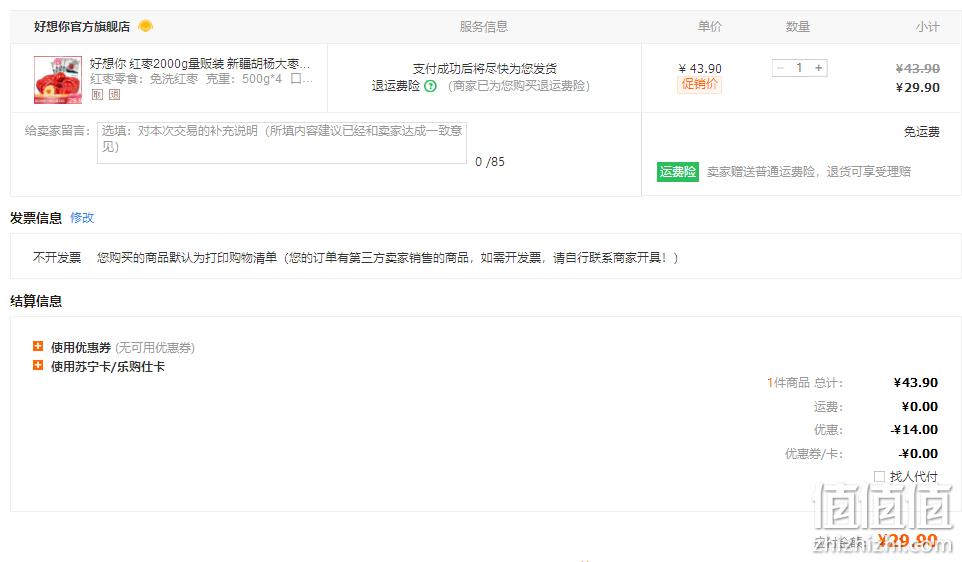962x562 pixels.
Task: Click the second service badge under product specs
Action: [115, 94]
